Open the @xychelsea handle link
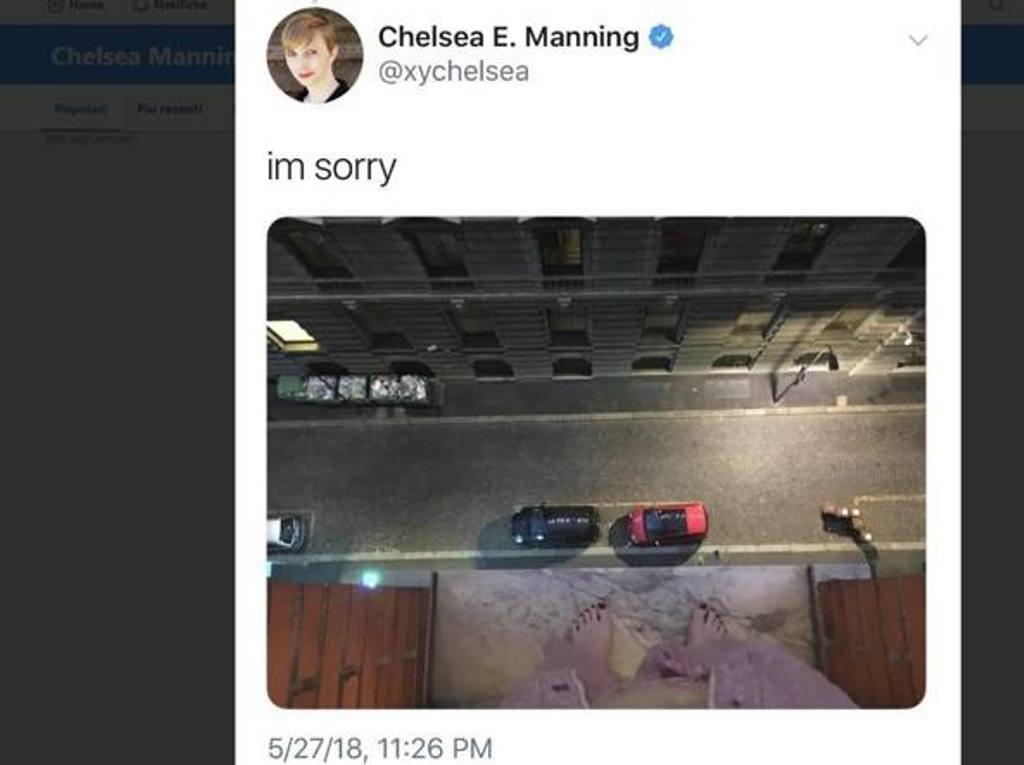The image size is (1024, 765). 453,71
